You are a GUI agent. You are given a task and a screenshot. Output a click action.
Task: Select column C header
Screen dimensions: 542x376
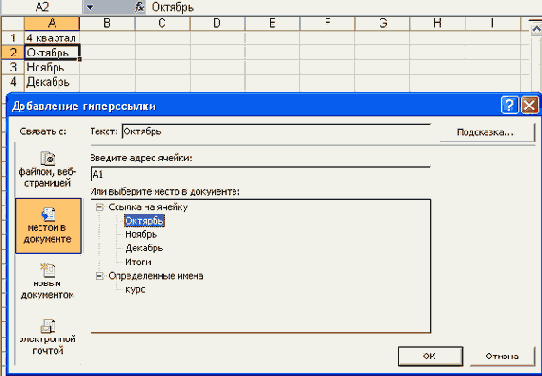click(x=162, y=23)
